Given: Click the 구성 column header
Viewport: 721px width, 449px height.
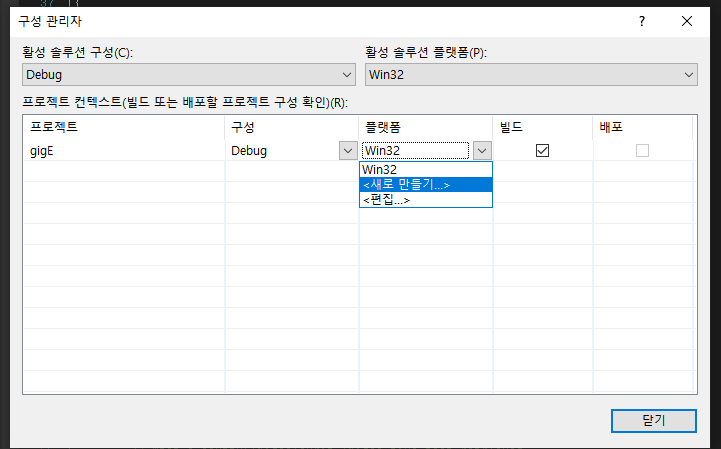Looking at the screenshot, I should (x=292, y=127).
